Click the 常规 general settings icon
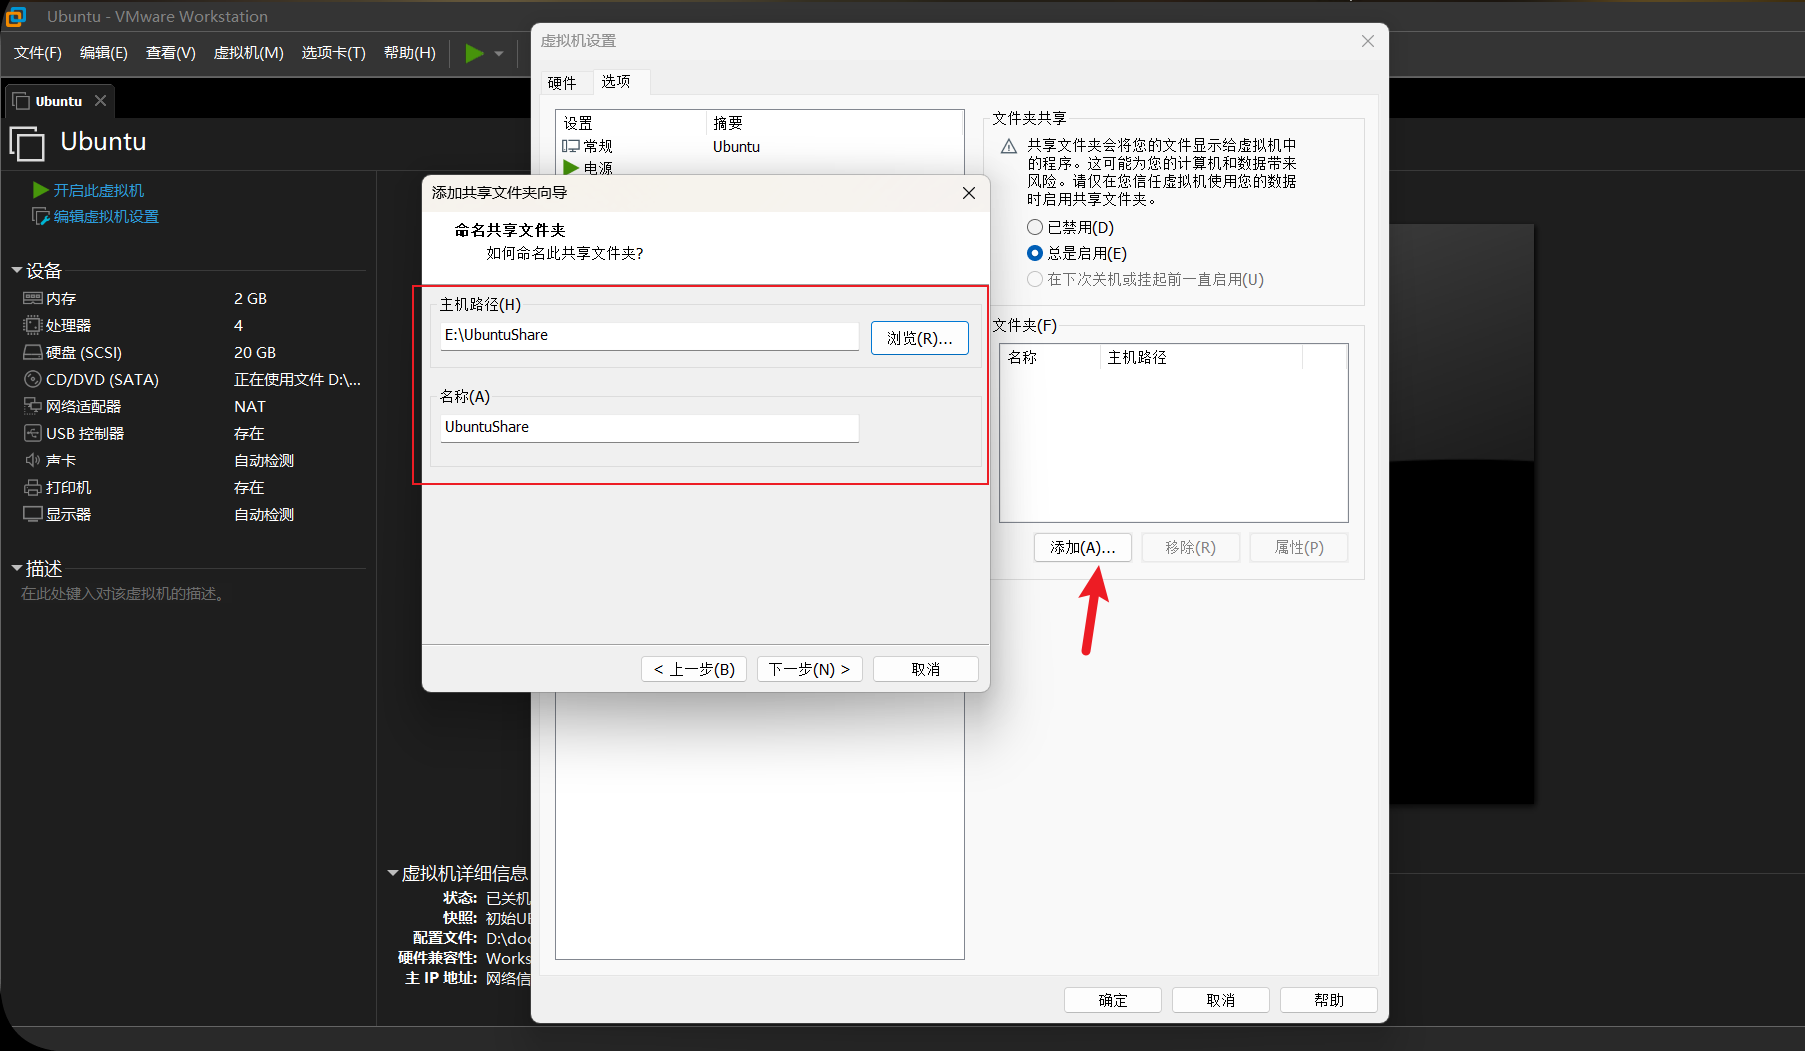The height and width of the screenshot is (1051, 1805). tap(571, 146)
